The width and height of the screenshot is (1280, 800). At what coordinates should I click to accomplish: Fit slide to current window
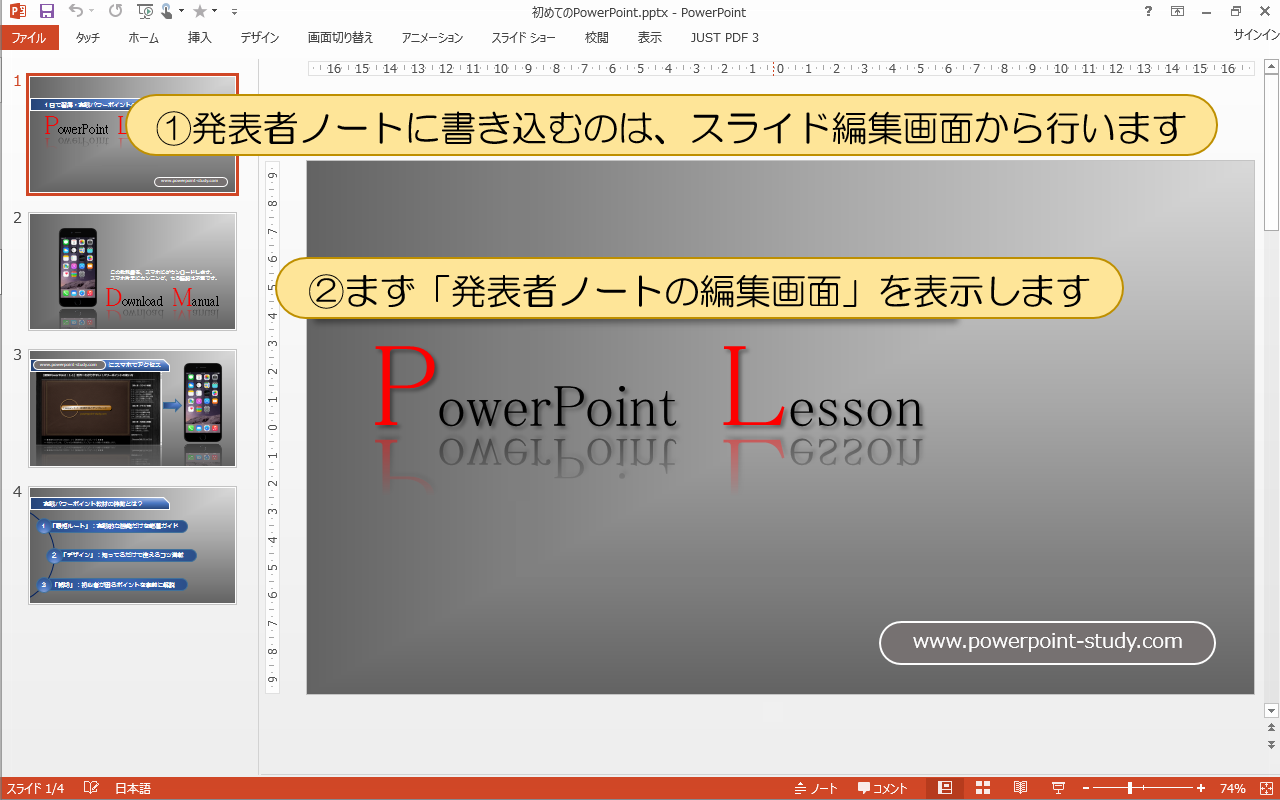coord(1264,788)
